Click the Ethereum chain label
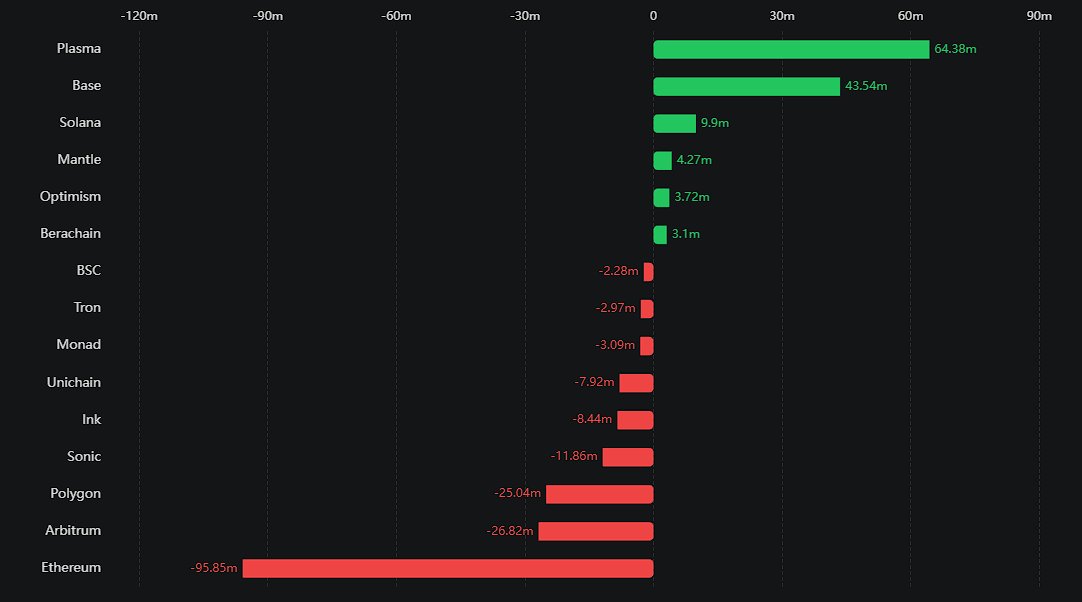Image resolution: width=1082 pixels, height=602 pixels. (71, 568)
